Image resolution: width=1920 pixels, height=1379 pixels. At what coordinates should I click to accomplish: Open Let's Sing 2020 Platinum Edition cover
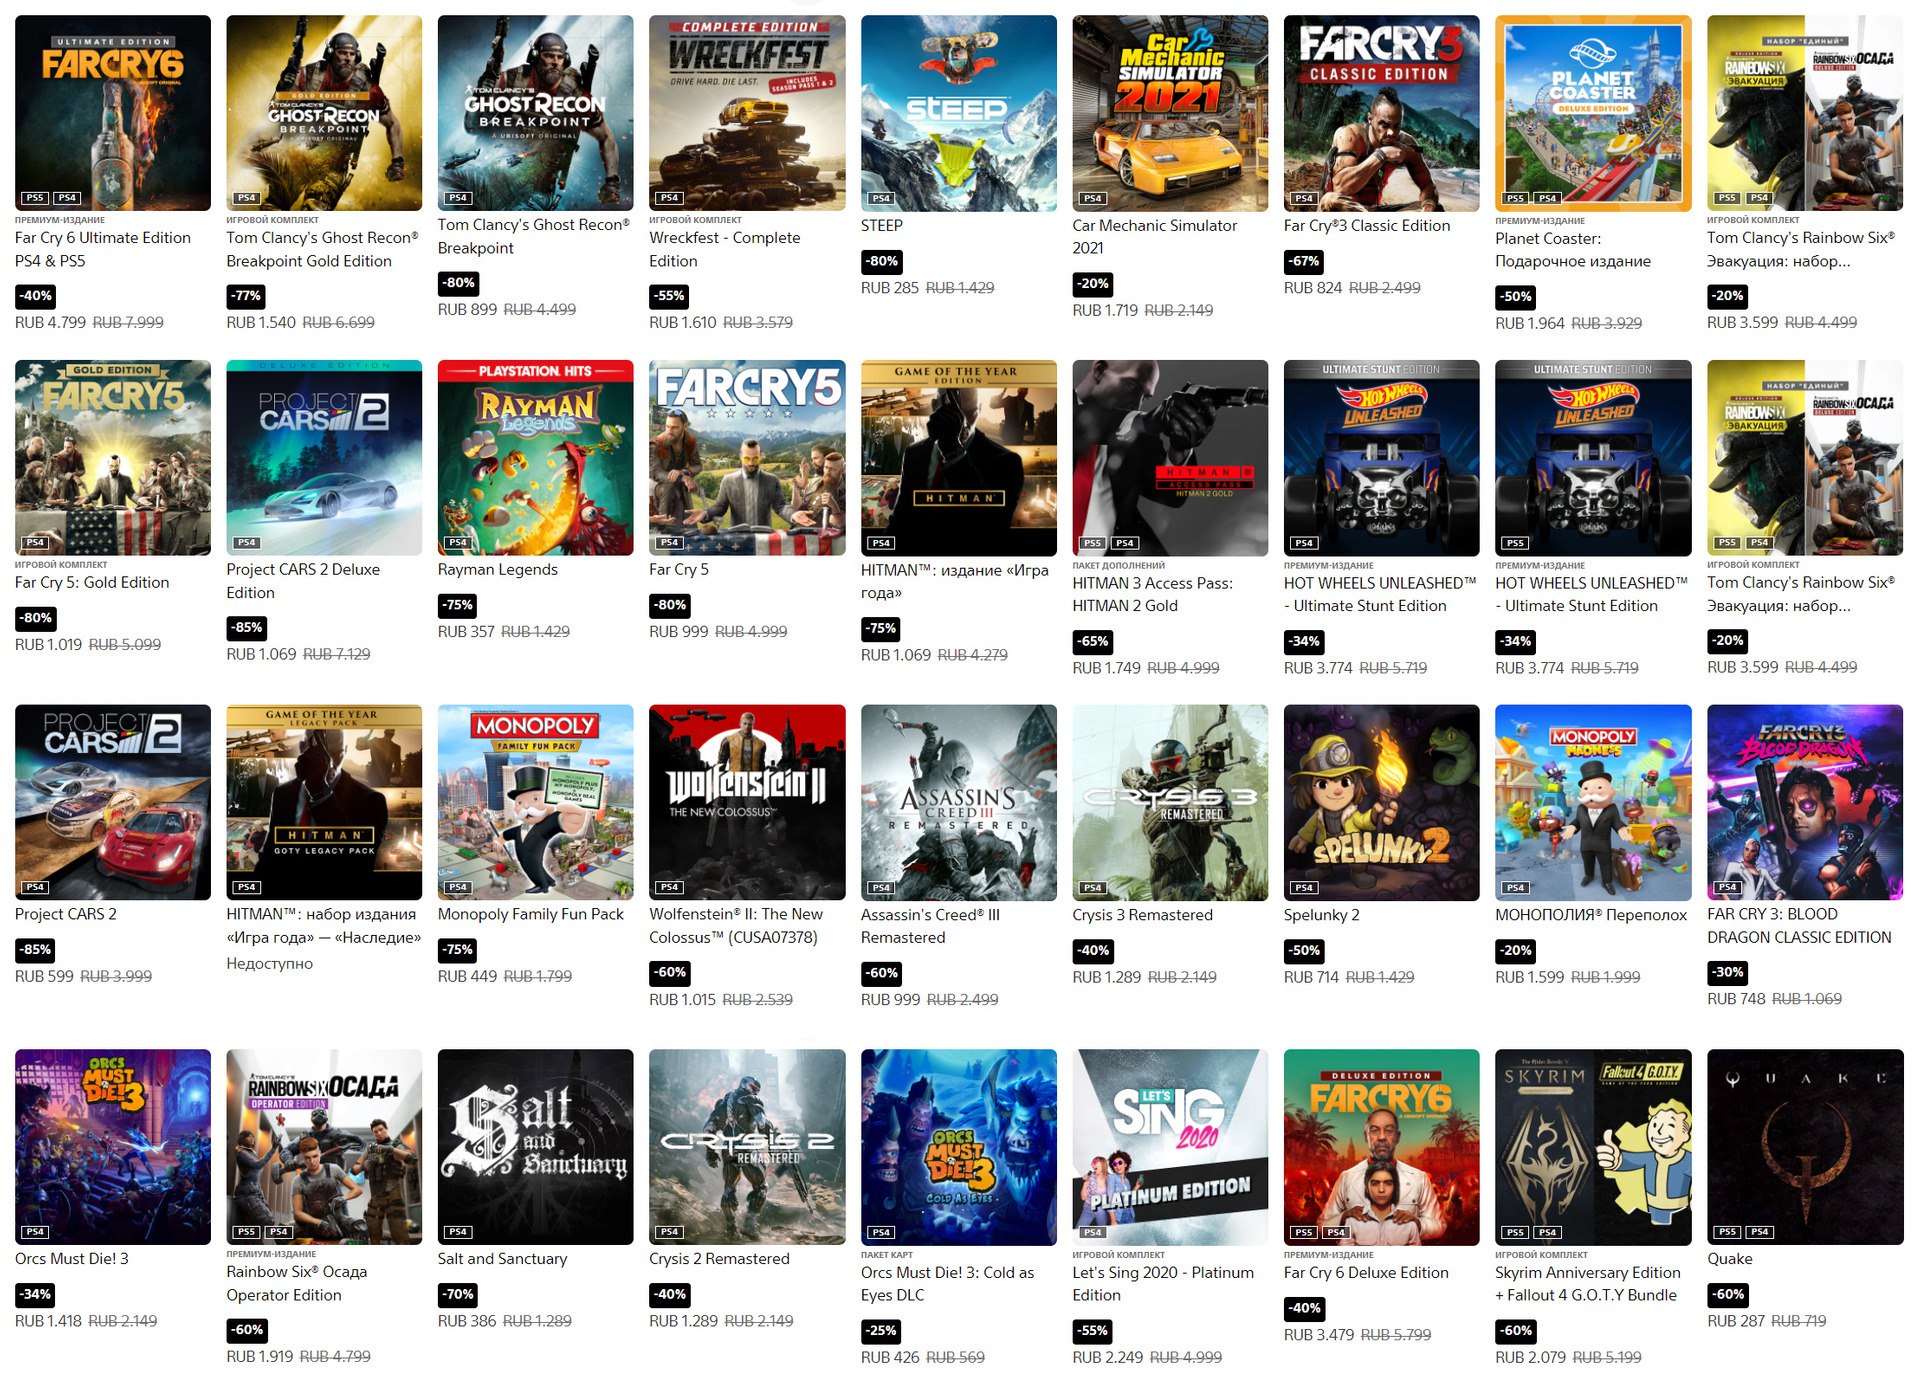1170,1147
